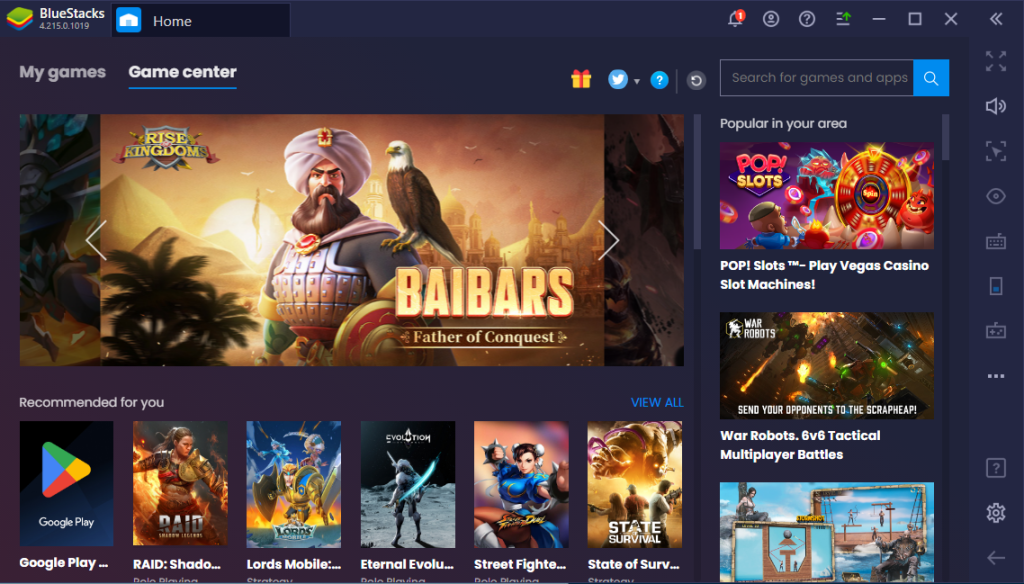Click the blue help circle icon

(660, 80)
